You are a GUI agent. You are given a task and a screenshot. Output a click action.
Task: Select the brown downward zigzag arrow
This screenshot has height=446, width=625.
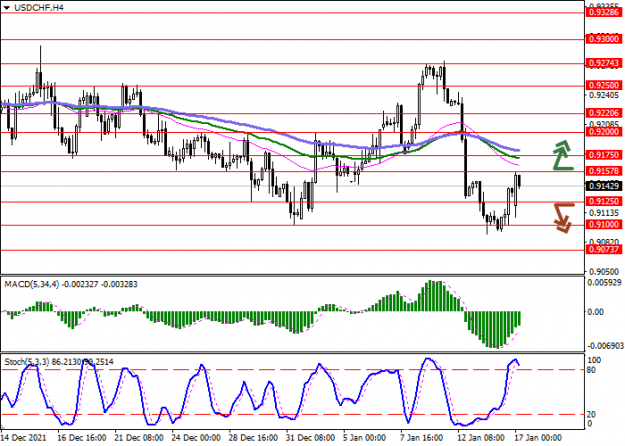[x=564, y=218]
